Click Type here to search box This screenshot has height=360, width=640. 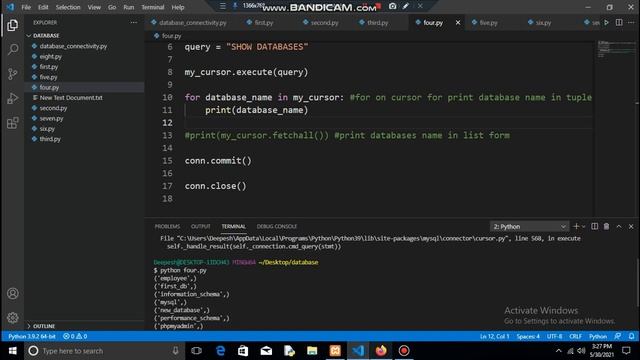(x=103, y=351)
